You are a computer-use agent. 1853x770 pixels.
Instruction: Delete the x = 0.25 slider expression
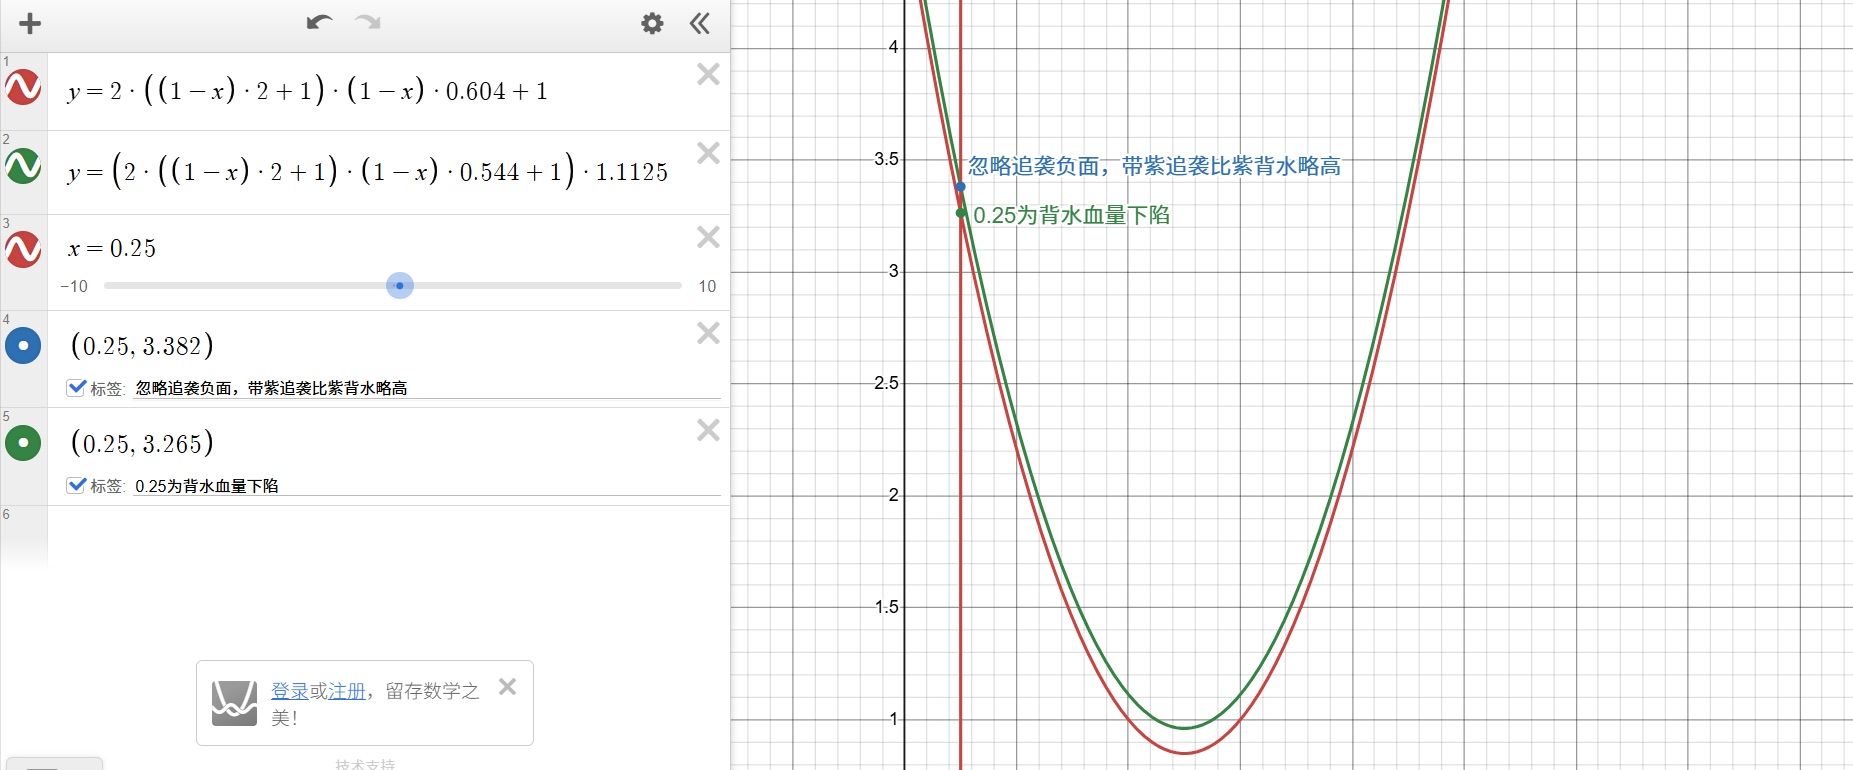(x=708, y=237)
